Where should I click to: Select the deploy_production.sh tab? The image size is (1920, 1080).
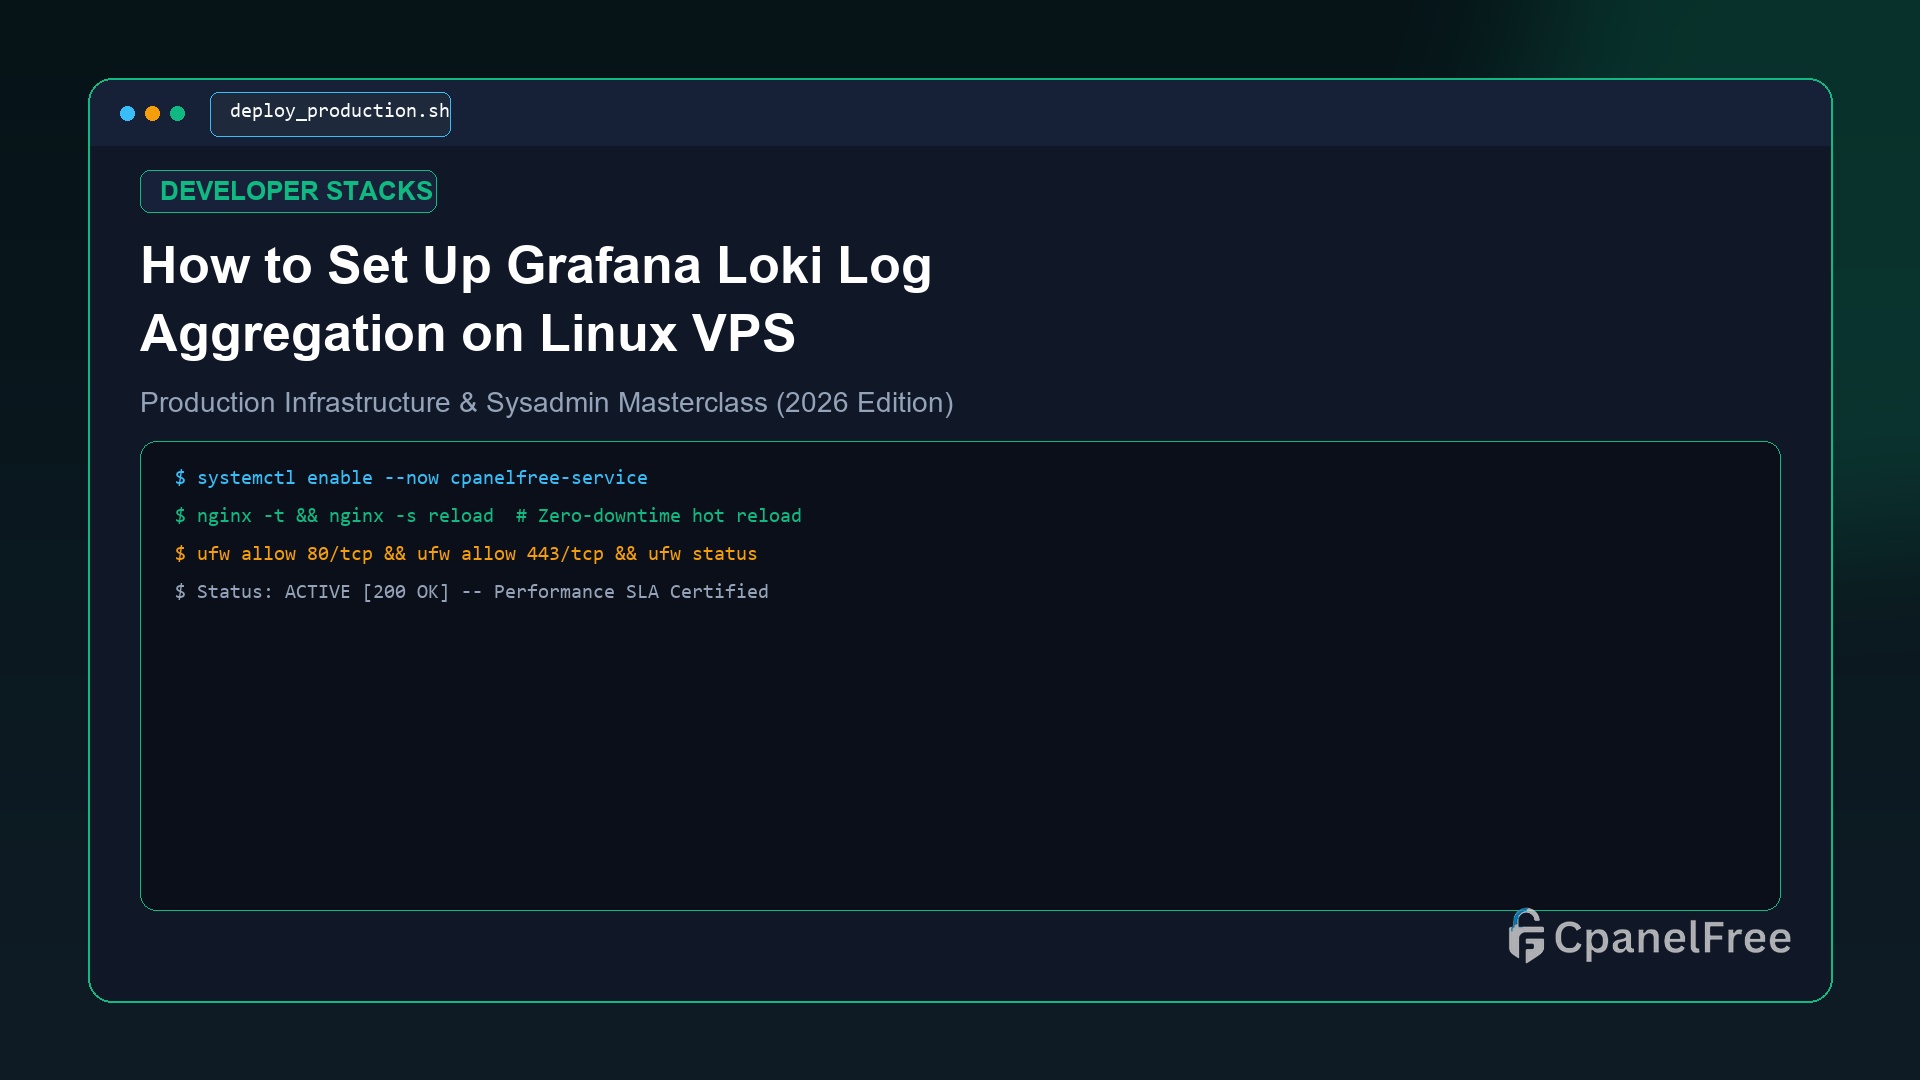pos(330,114)
